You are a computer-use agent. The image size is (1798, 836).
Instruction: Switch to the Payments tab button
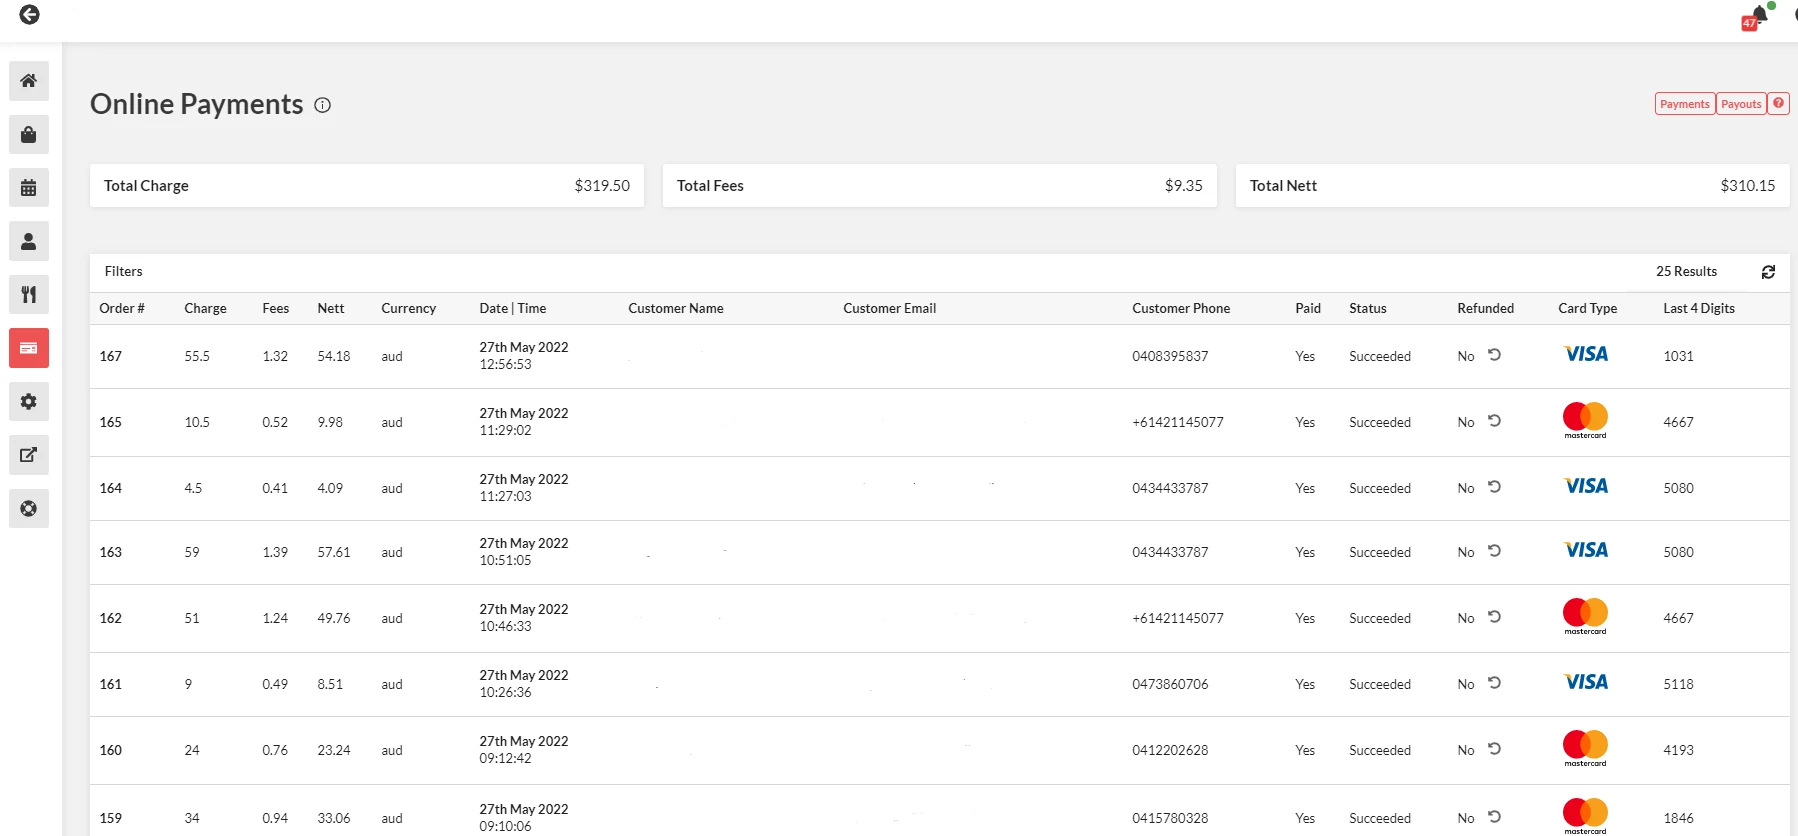[x=1685, y=103]
